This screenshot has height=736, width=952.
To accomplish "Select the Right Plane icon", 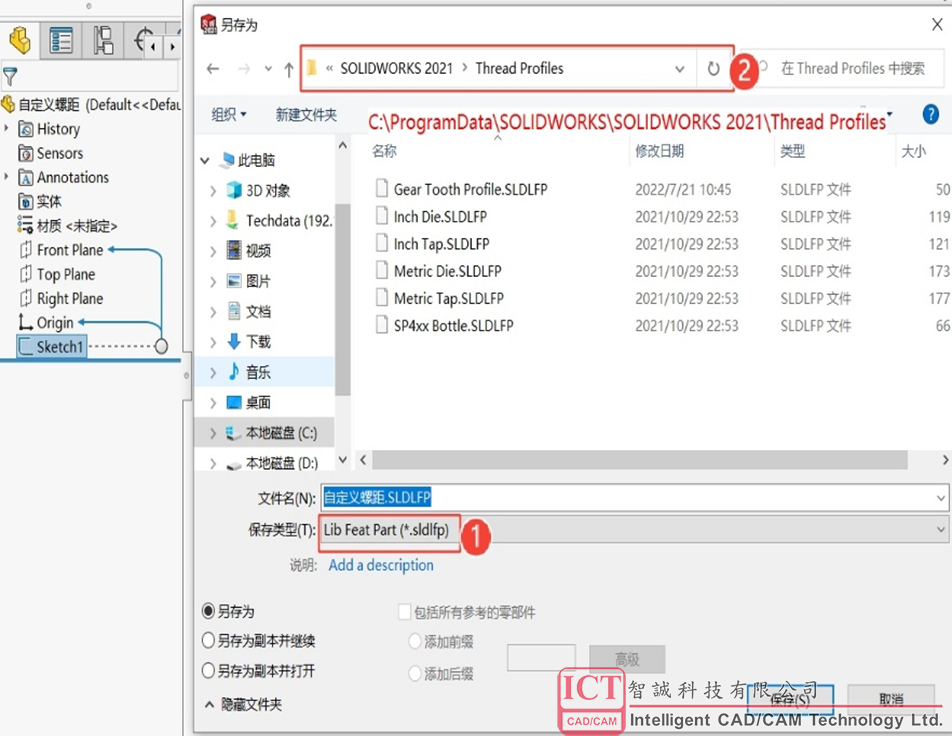I will pos(26,298).
